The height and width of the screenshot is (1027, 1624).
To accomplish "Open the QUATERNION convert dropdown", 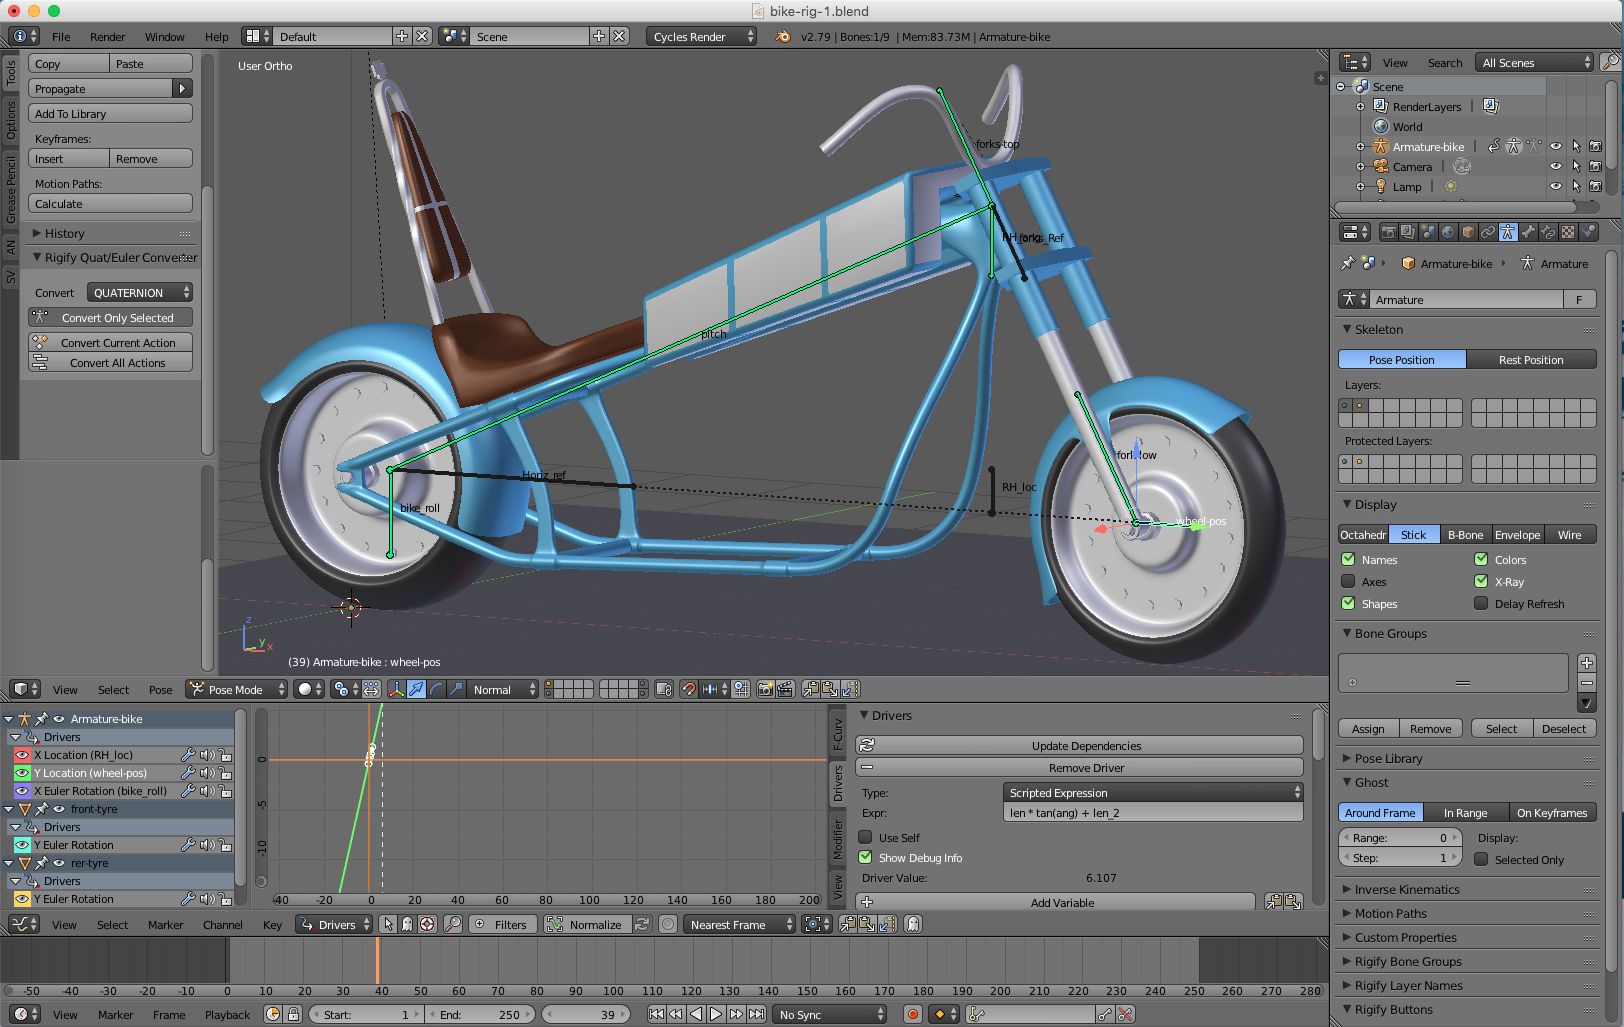I will click(139, 293).
